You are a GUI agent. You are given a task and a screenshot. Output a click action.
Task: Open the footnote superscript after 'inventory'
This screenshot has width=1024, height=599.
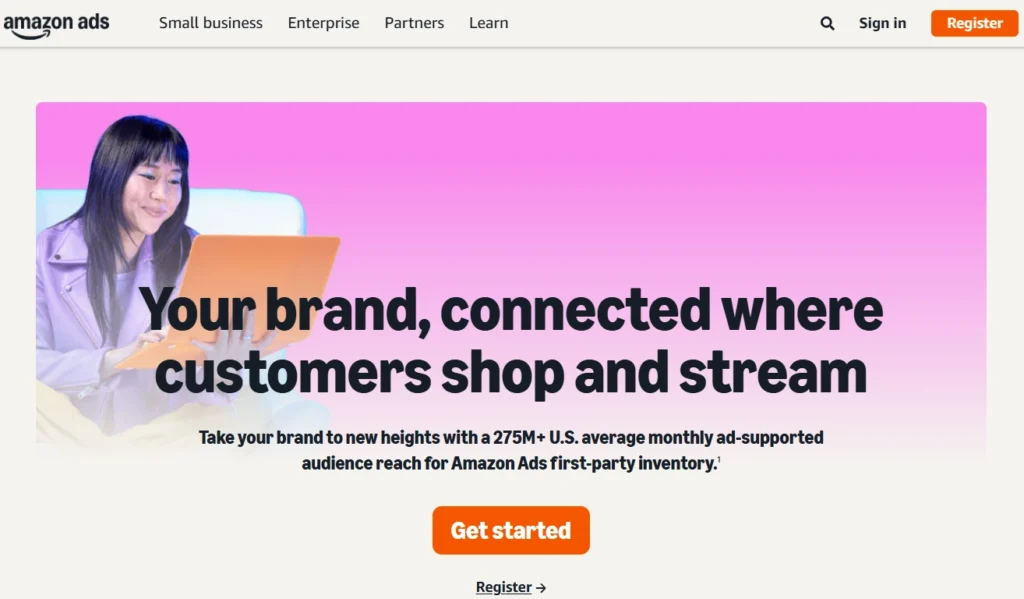click(x=721, y=460)
